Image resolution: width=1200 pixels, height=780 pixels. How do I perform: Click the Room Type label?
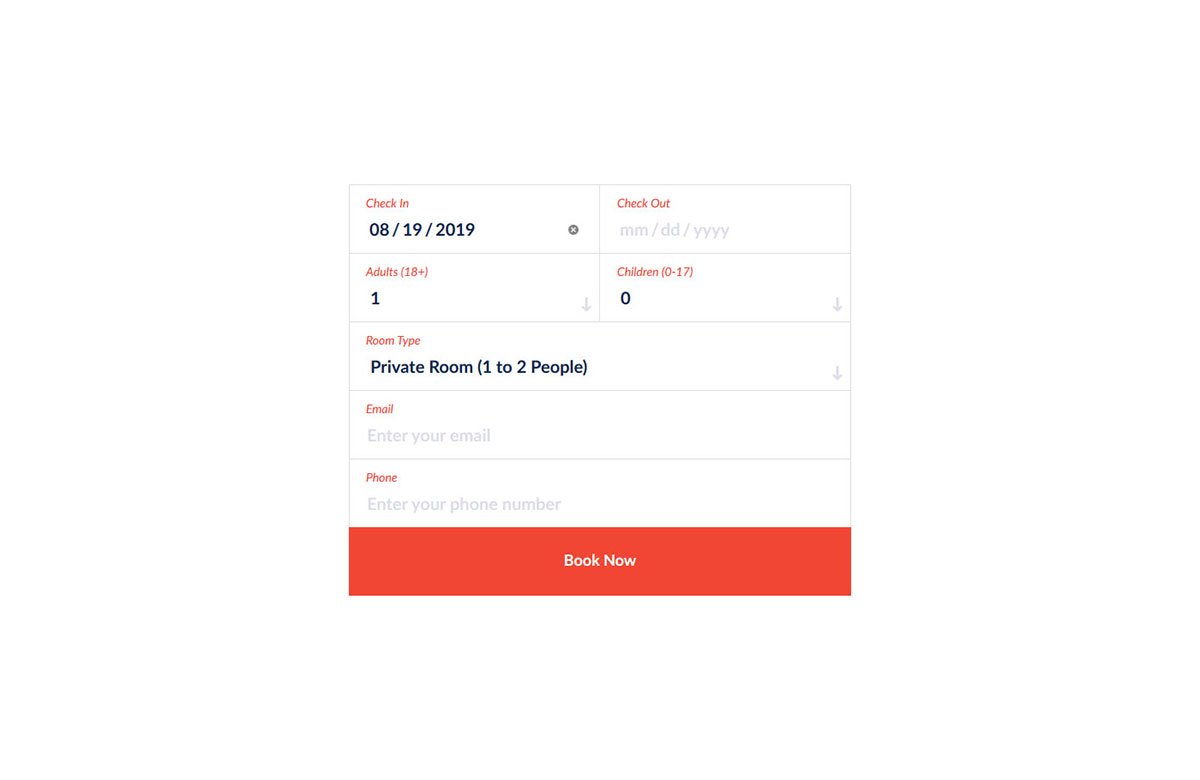pyautogui.click(x=393, y=340)
